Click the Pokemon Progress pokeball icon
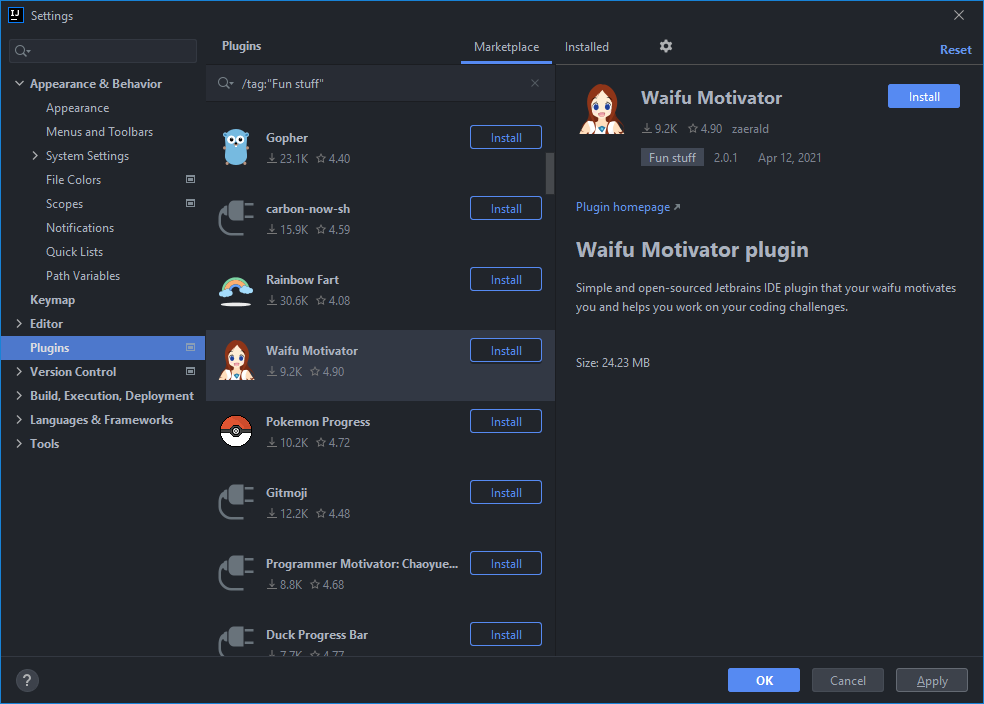Screen dimensions: 984x704 click(236, 431)
